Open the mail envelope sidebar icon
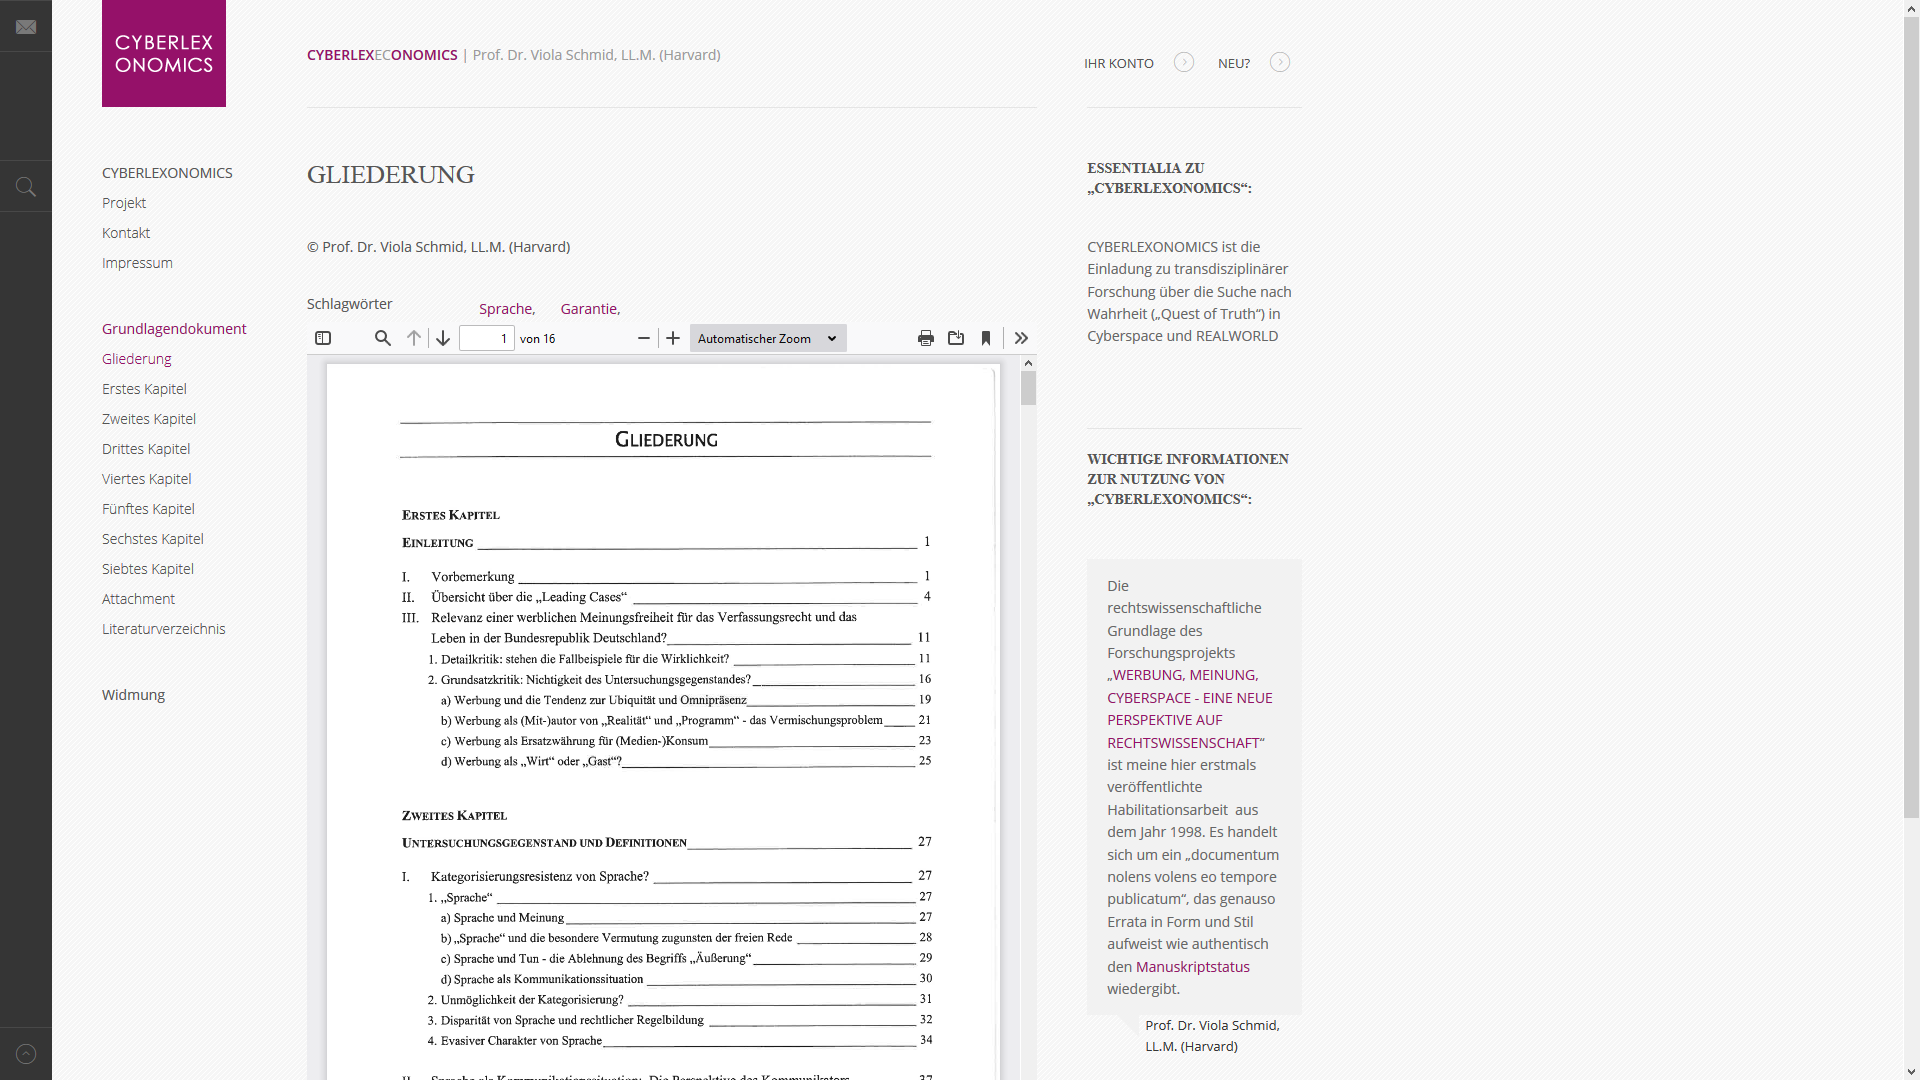Viewport: 1920px width, 1080px height. click(x=26, y=27)
